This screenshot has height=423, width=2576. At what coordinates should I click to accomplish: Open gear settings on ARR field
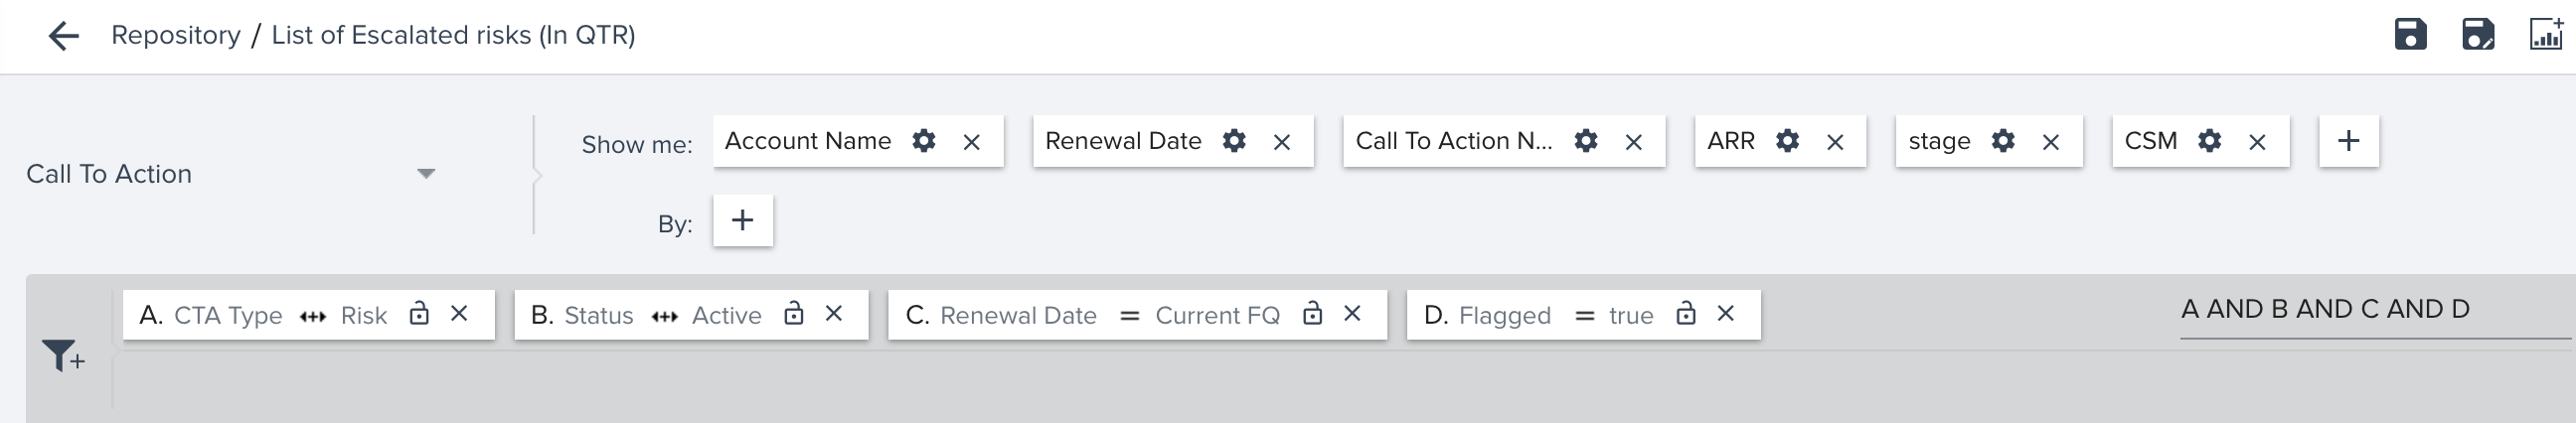pyautogui.click(x=1787, y=141)
